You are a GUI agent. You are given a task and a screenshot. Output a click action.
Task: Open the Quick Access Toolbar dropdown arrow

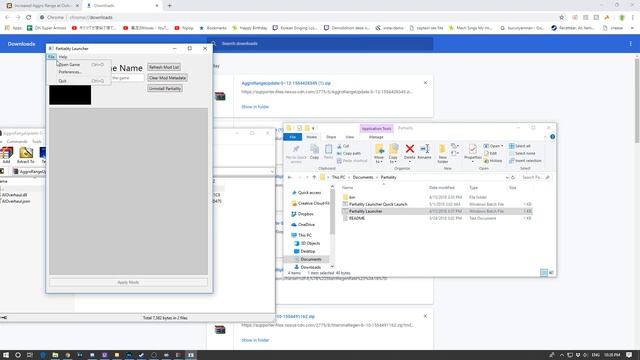tap(313, 128)
